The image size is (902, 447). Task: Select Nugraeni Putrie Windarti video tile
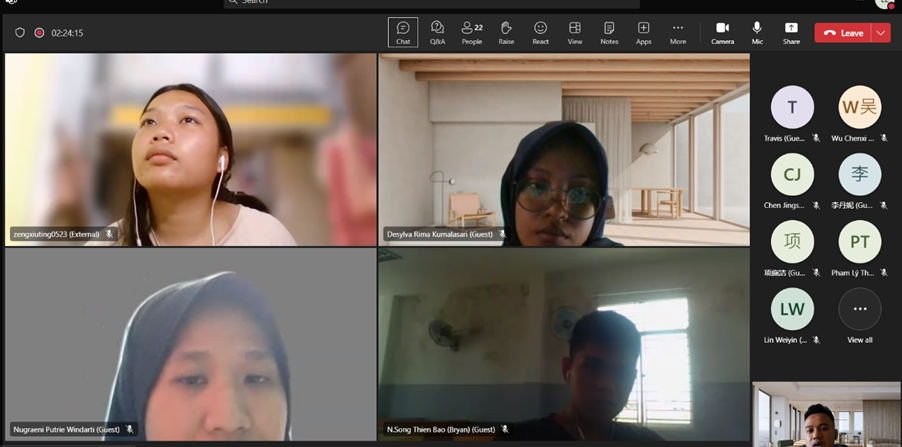click(x=190, y=344)
